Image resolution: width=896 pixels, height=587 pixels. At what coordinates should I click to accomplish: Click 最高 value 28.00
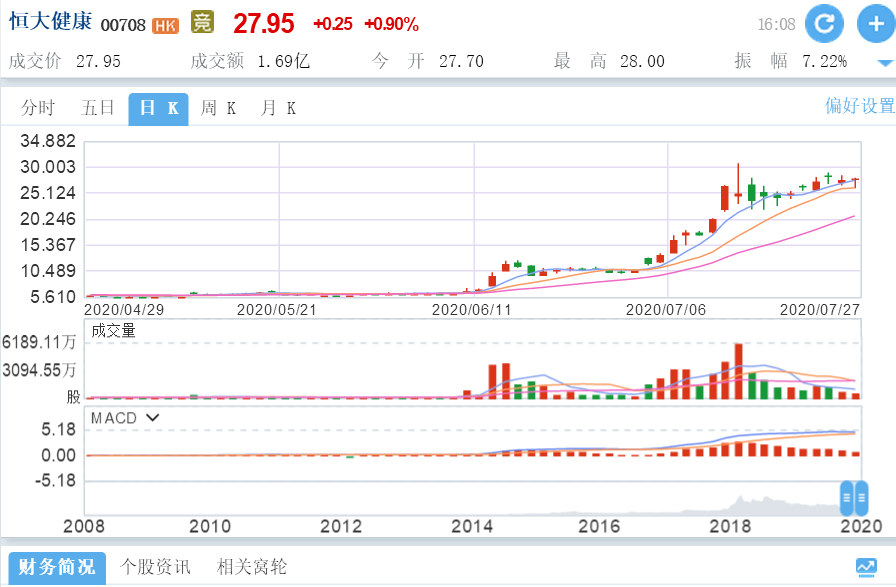tap(642, 61)
